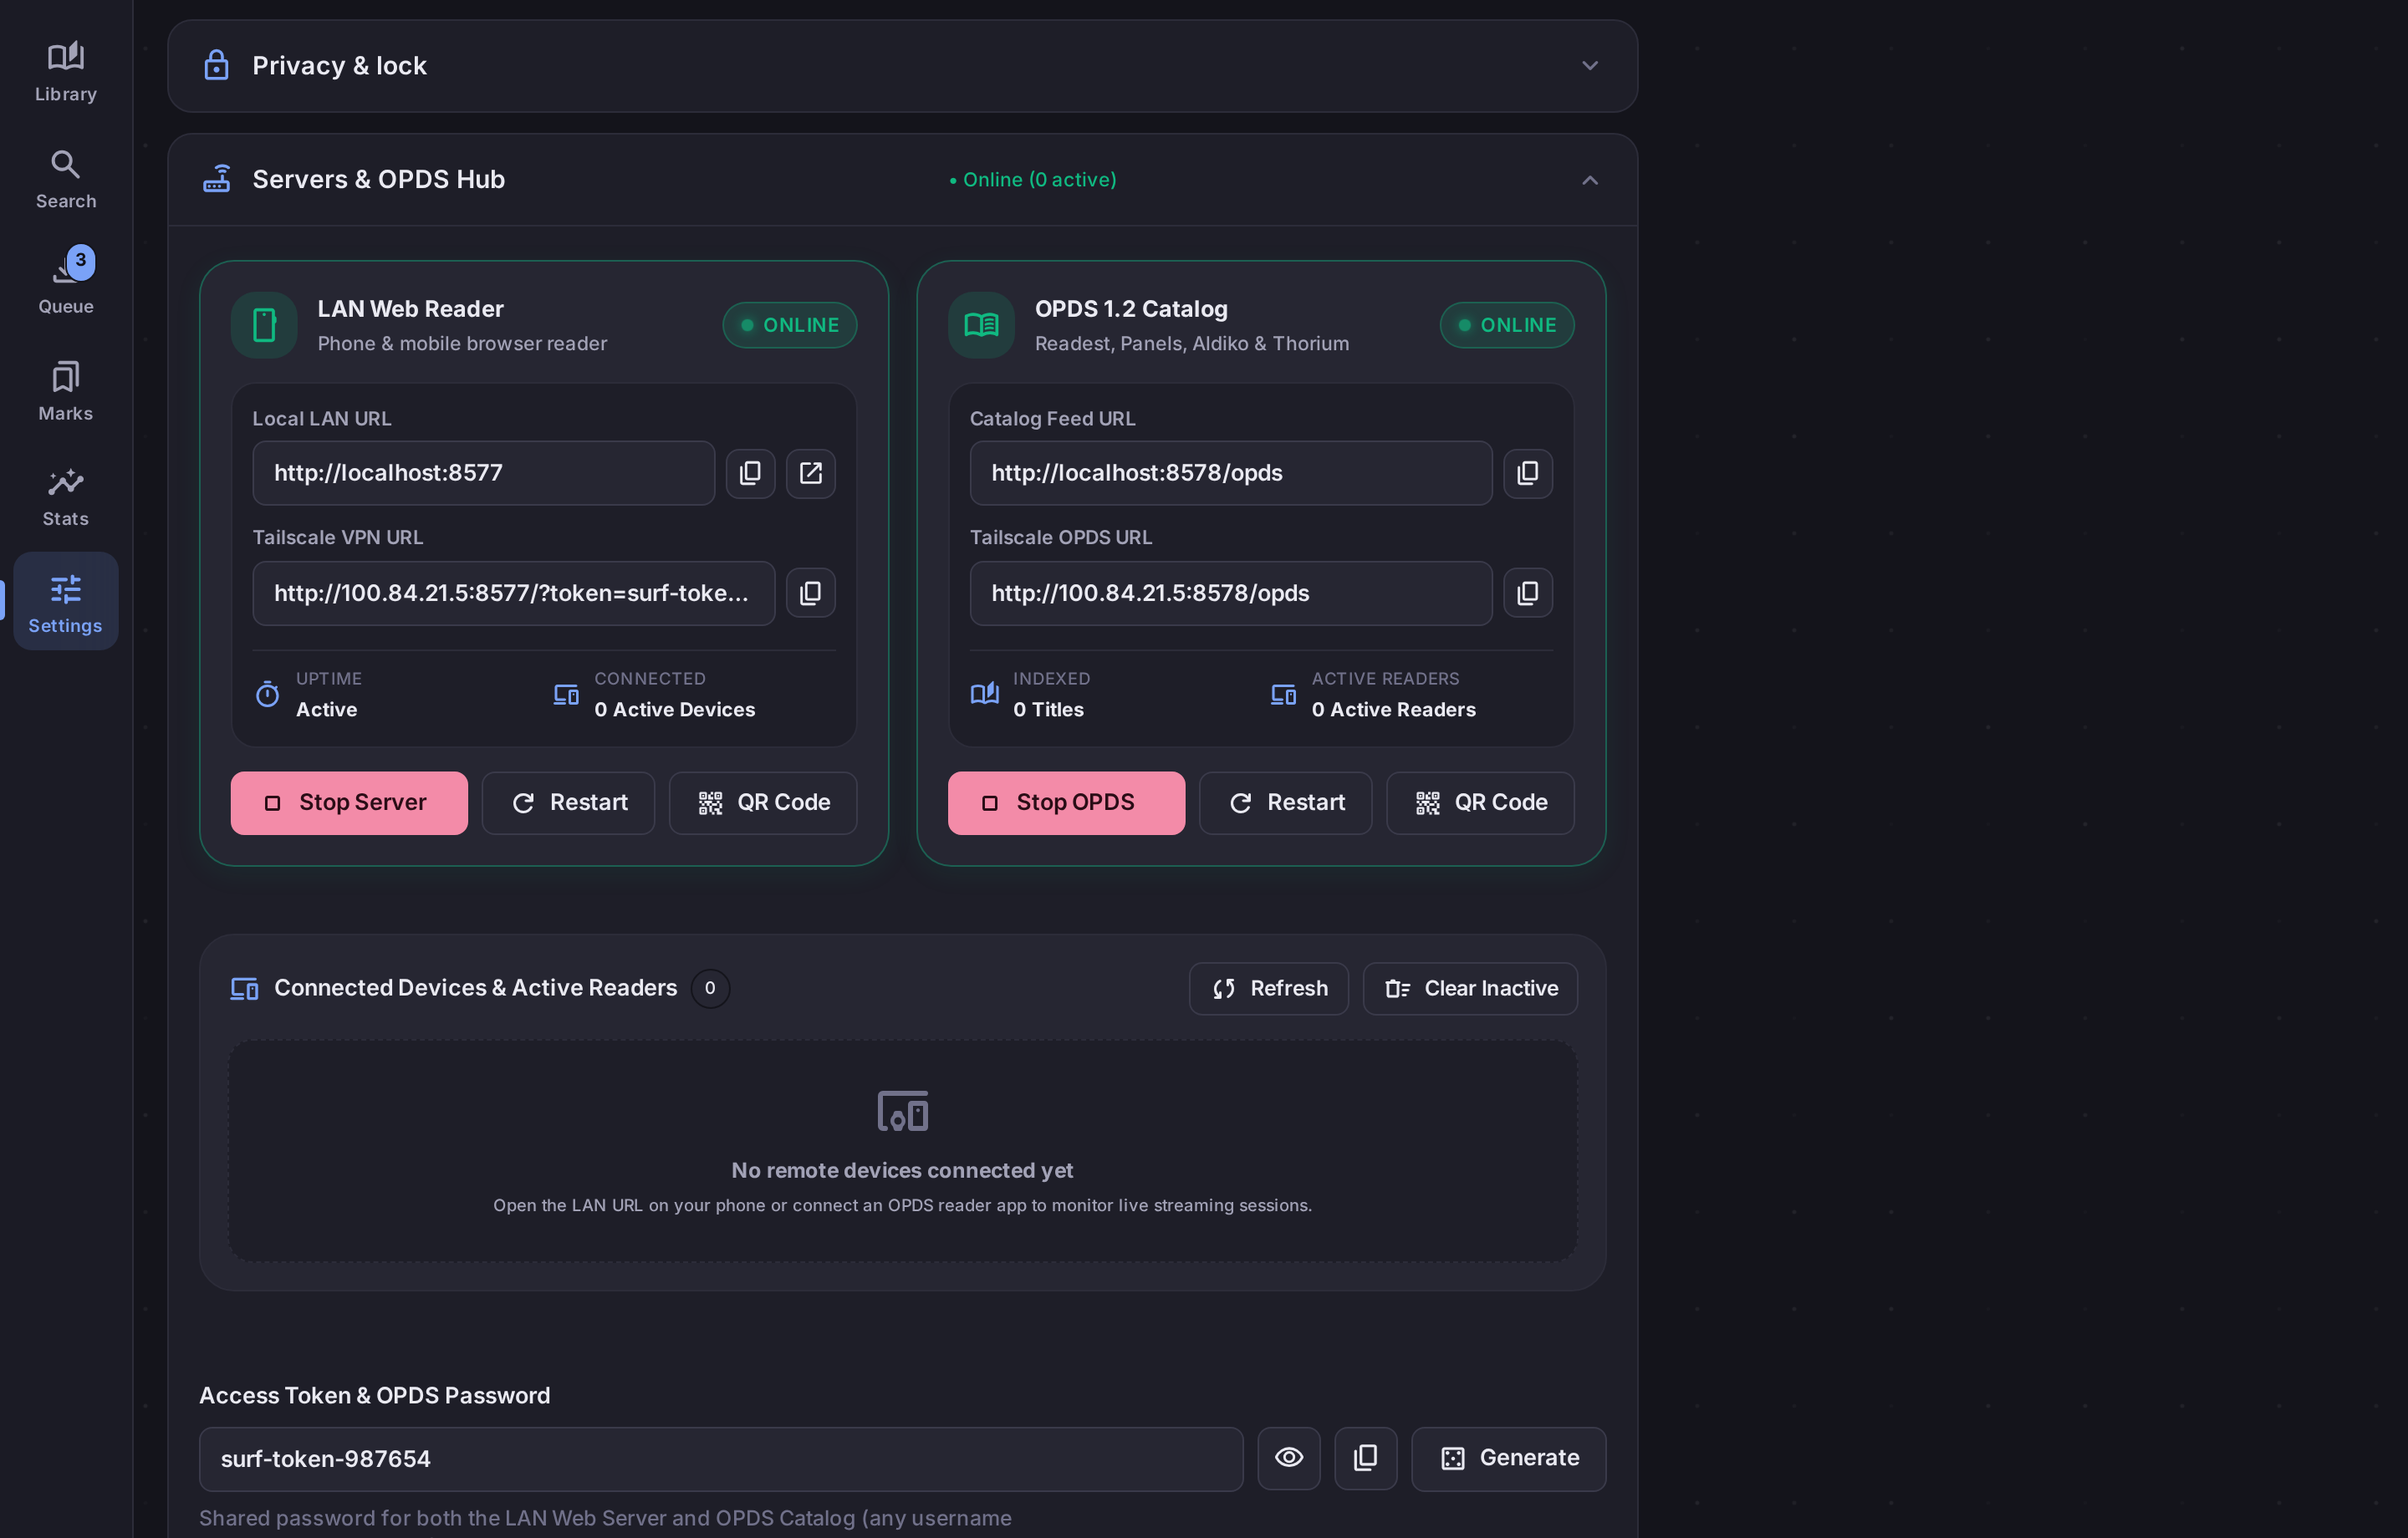This screenshot has width=2408, height=1538.
Task: Click the OPDS 1.2 Catalog book icon
Action: 981,325
